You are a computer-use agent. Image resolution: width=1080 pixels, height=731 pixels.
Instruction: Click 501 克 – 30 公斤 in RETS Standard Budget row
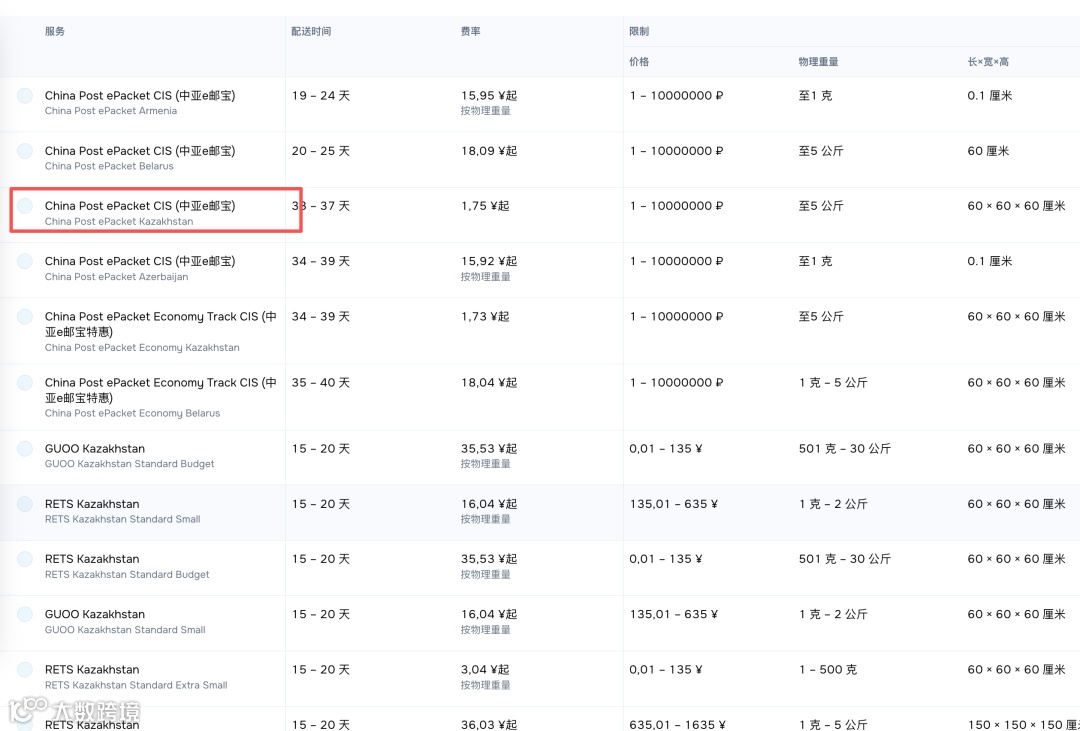pyautogui.click(x=844, y=559)
